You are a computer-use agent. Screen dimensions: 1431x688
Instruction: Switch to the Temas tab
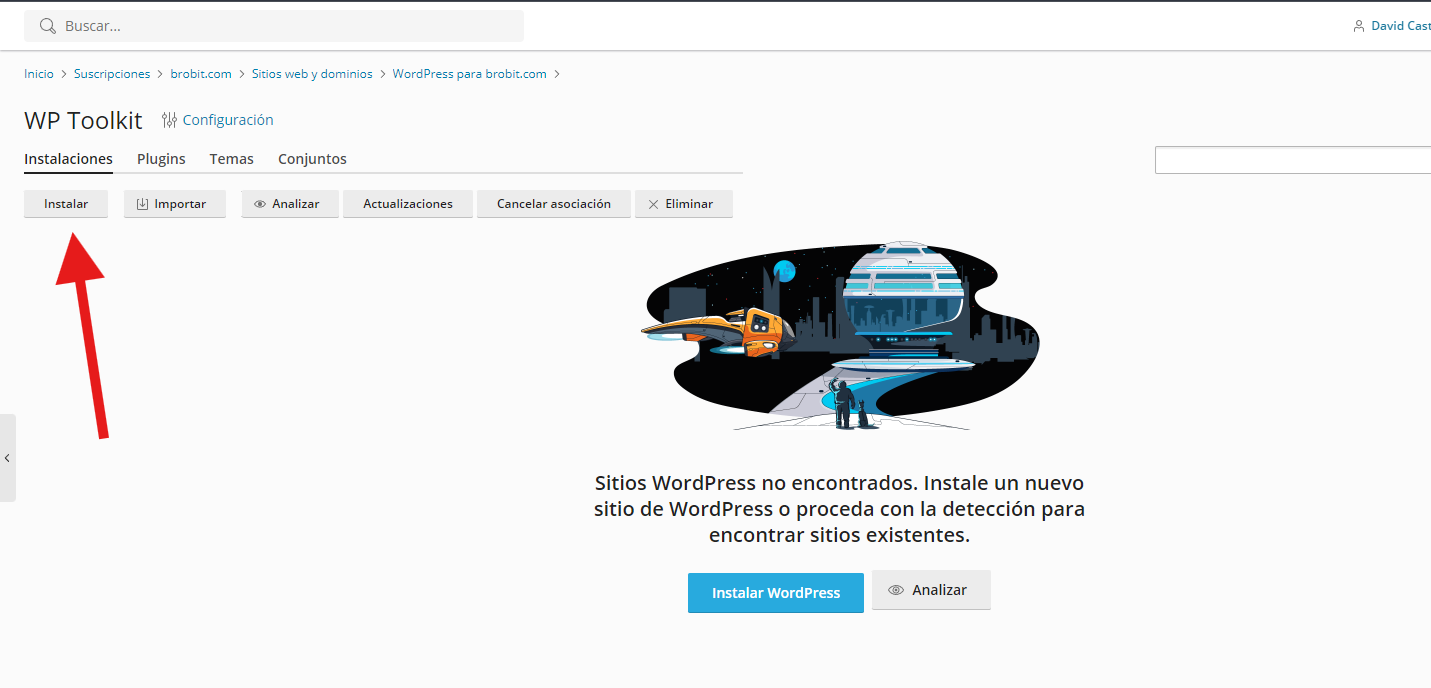232,159
